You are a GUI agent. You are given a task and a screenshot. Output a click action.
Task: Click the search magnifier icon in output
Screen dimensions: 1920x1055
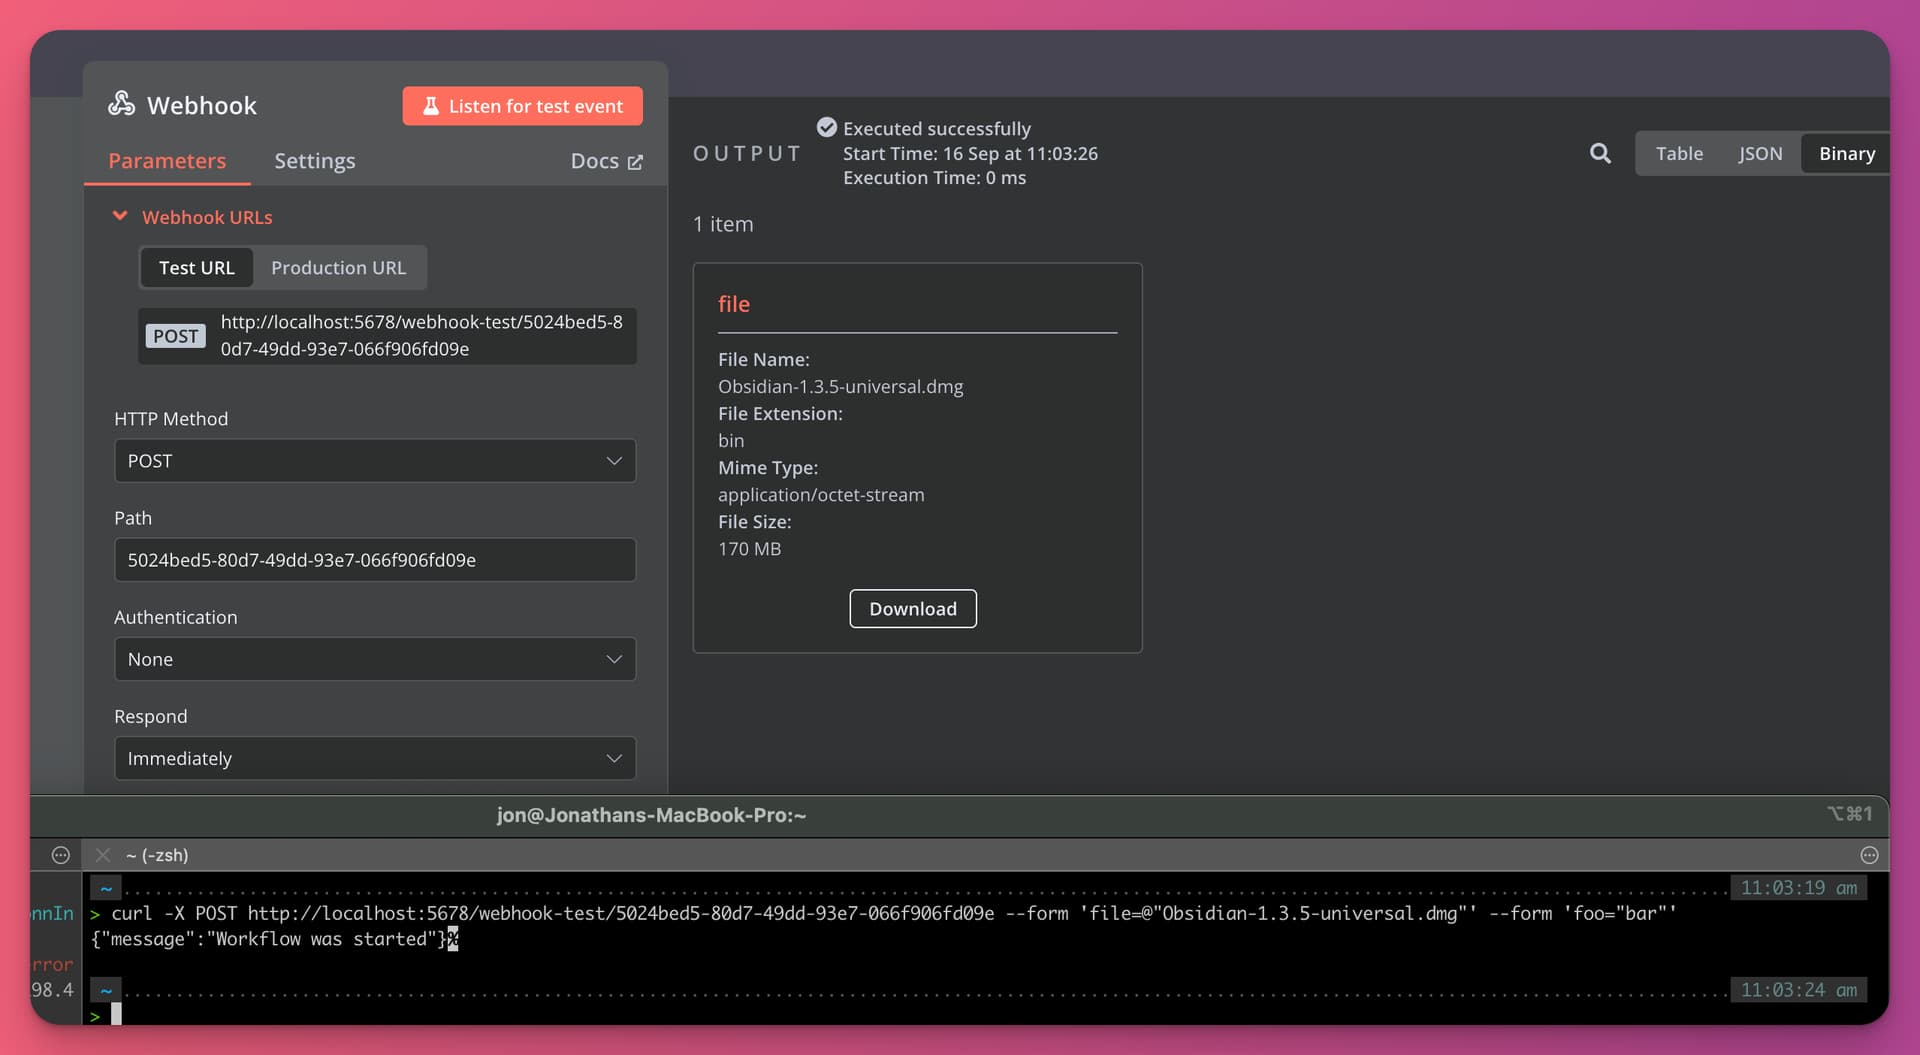[x=1600, y=153]
